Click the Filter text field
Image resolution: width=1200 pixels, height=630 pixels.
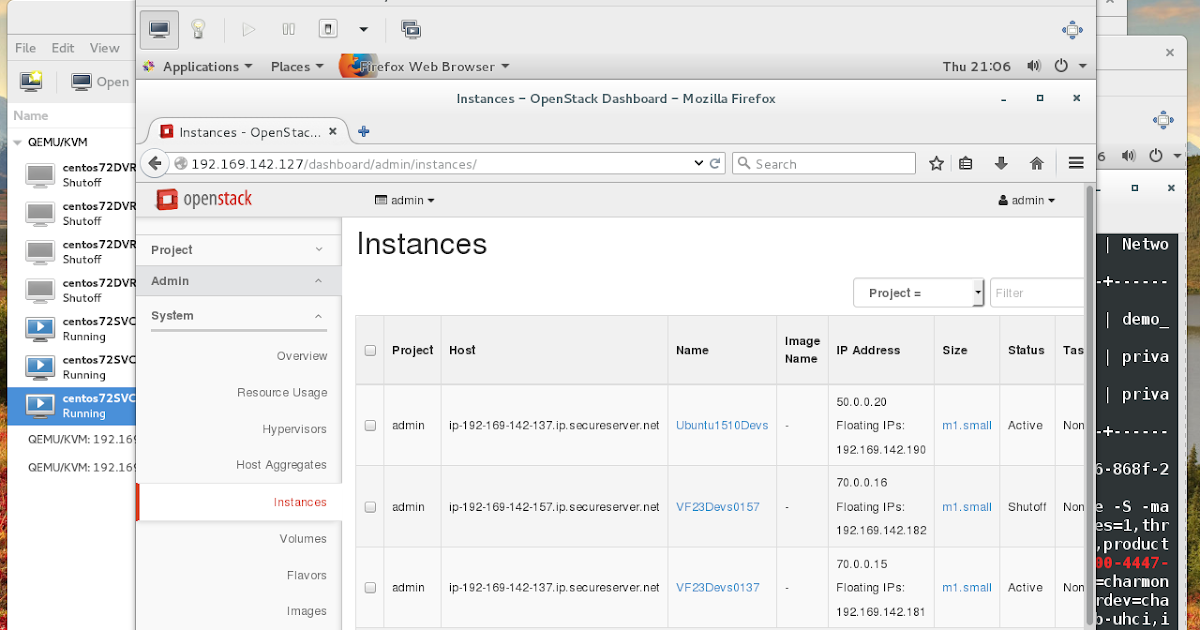tap(1036, 293)
